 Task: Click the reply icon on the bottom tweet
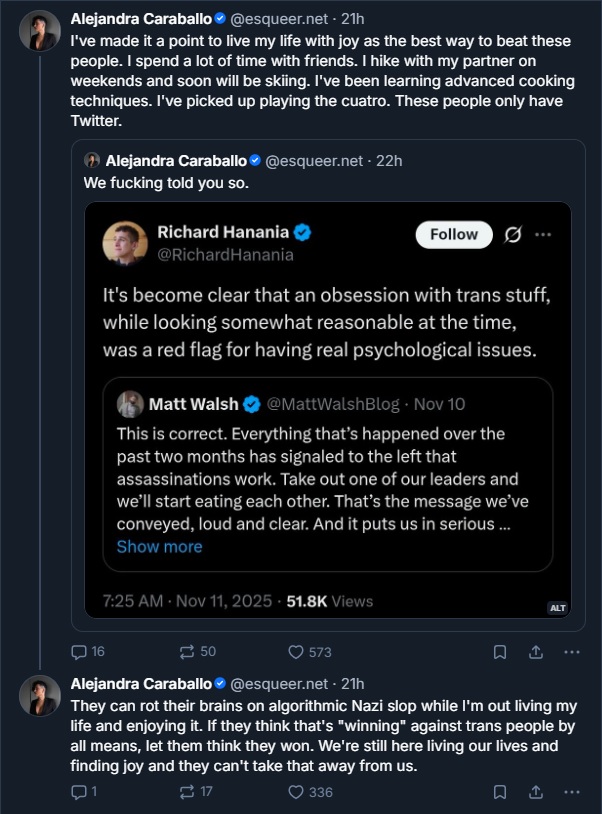78,791
